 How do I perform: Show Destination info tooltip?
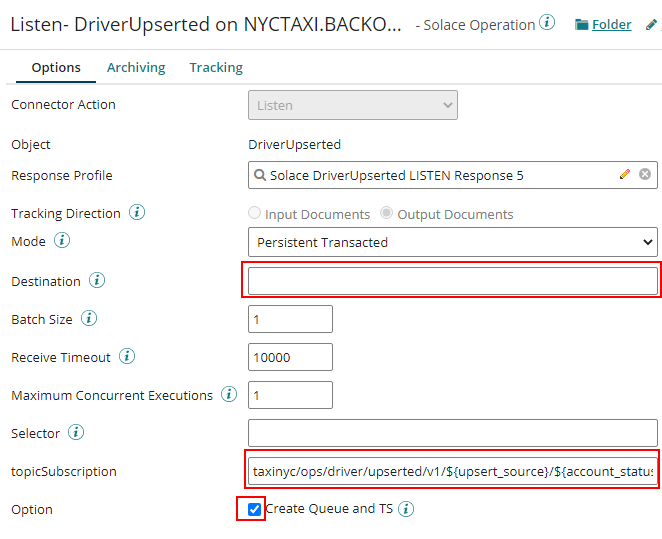click(97, 281)
